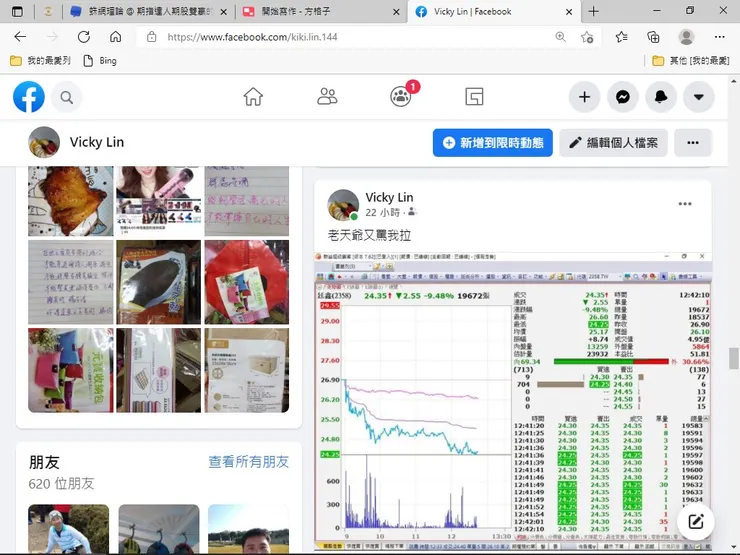
Task: Click the site lock icon in address bar
Action: click(151, 37)
